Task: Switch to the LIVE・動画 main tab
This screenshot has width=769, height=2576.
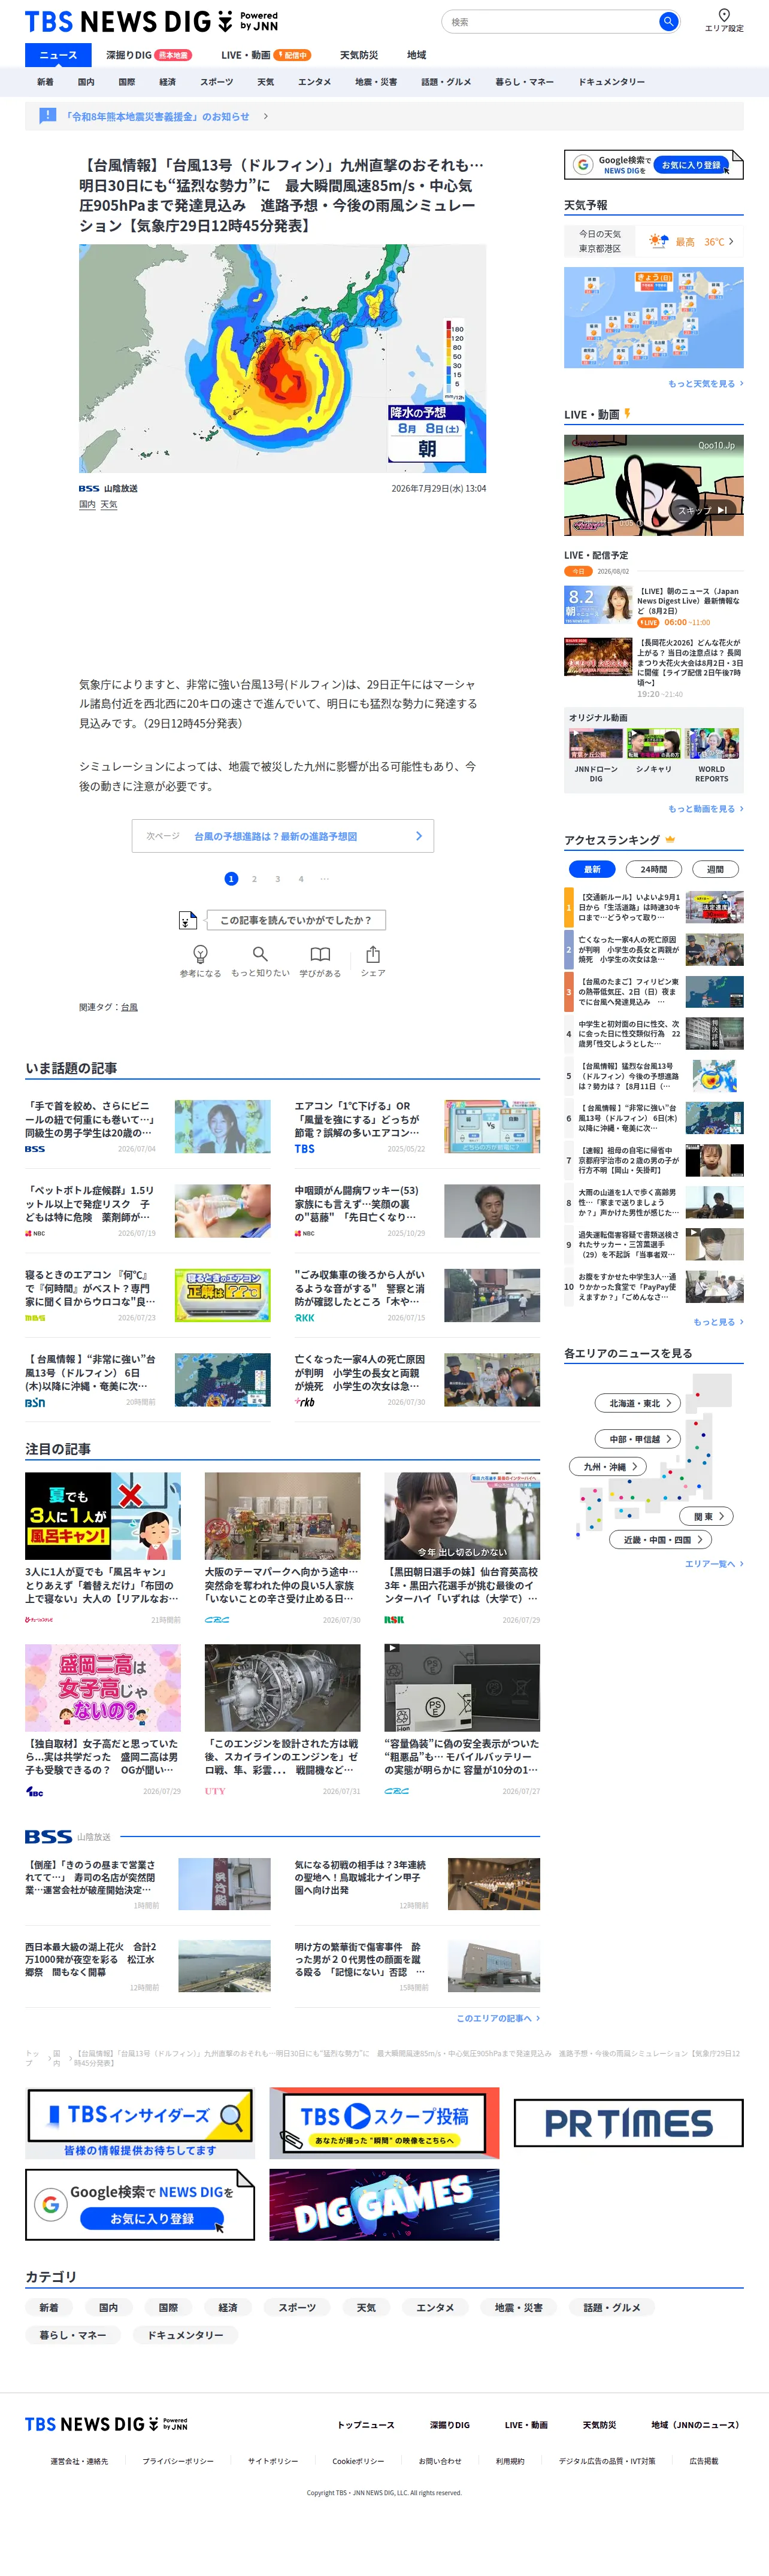Action: (266, 55)
